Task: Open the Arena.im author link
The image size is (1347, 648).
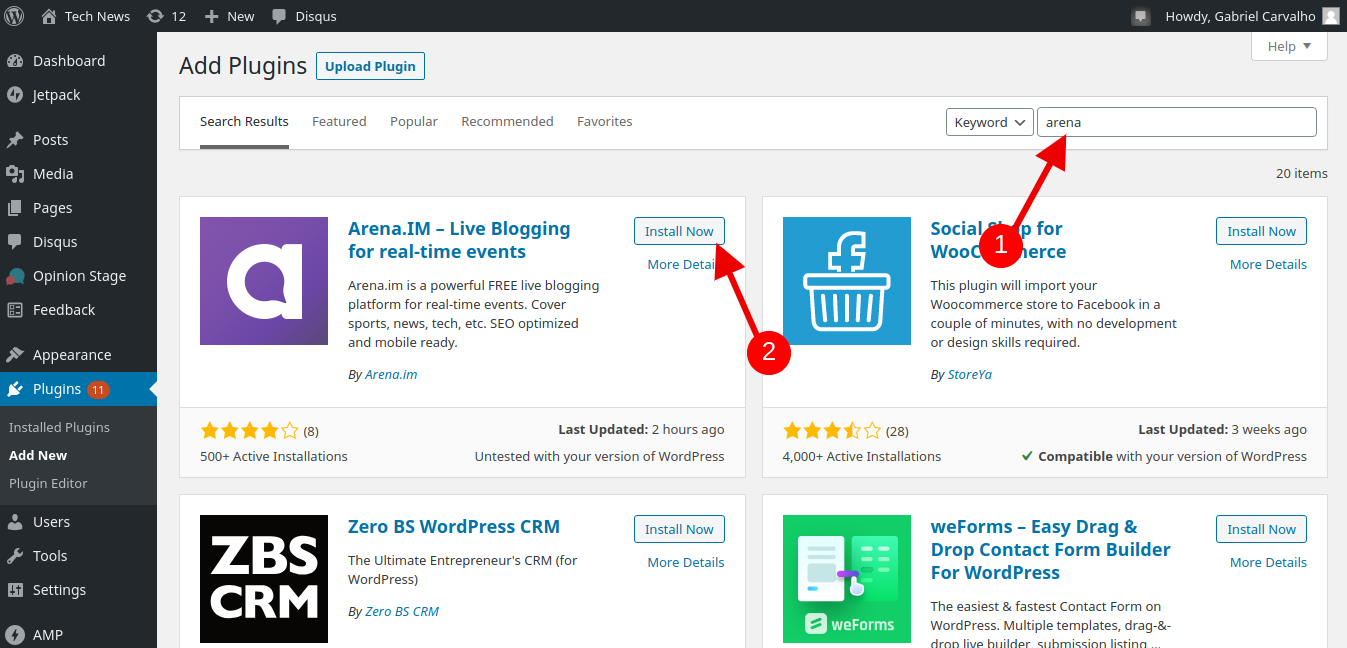Action: 391,375
